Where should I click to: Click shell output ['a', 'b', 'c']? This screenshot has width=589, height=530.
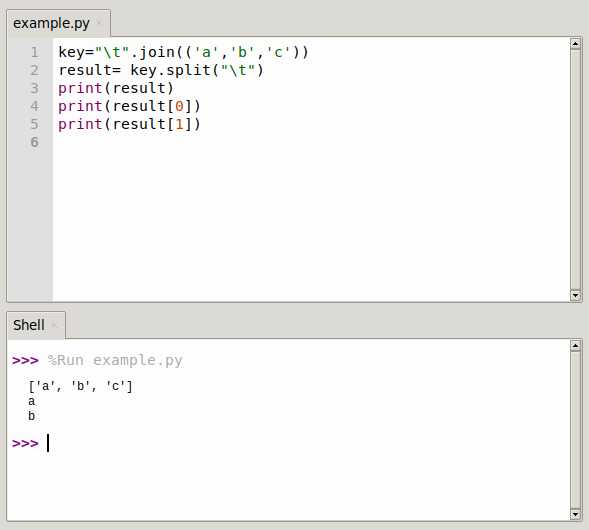point(80,386)
